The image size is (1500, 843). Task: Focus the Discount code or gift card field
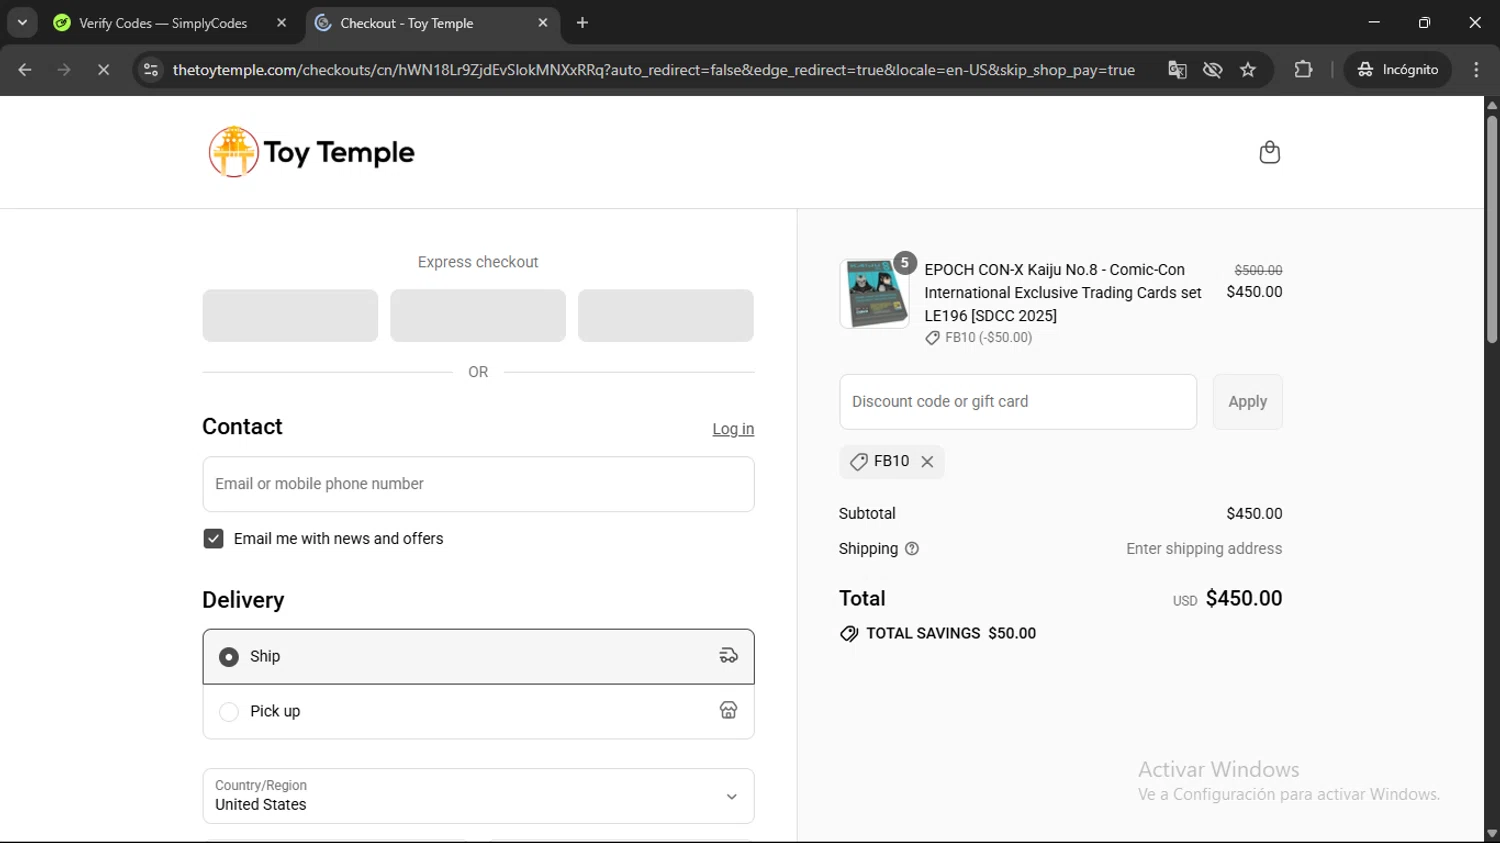1018,402
